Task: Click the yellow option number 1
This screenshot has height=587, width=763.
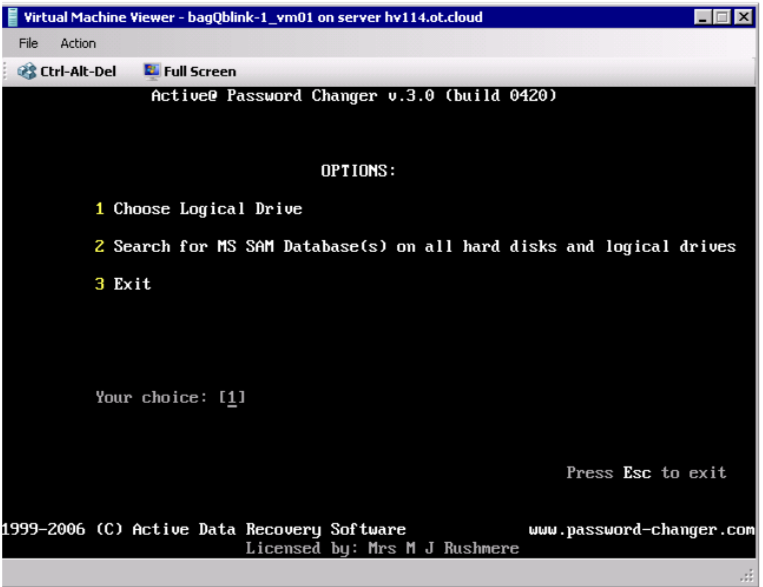Action: pos(100,209)
